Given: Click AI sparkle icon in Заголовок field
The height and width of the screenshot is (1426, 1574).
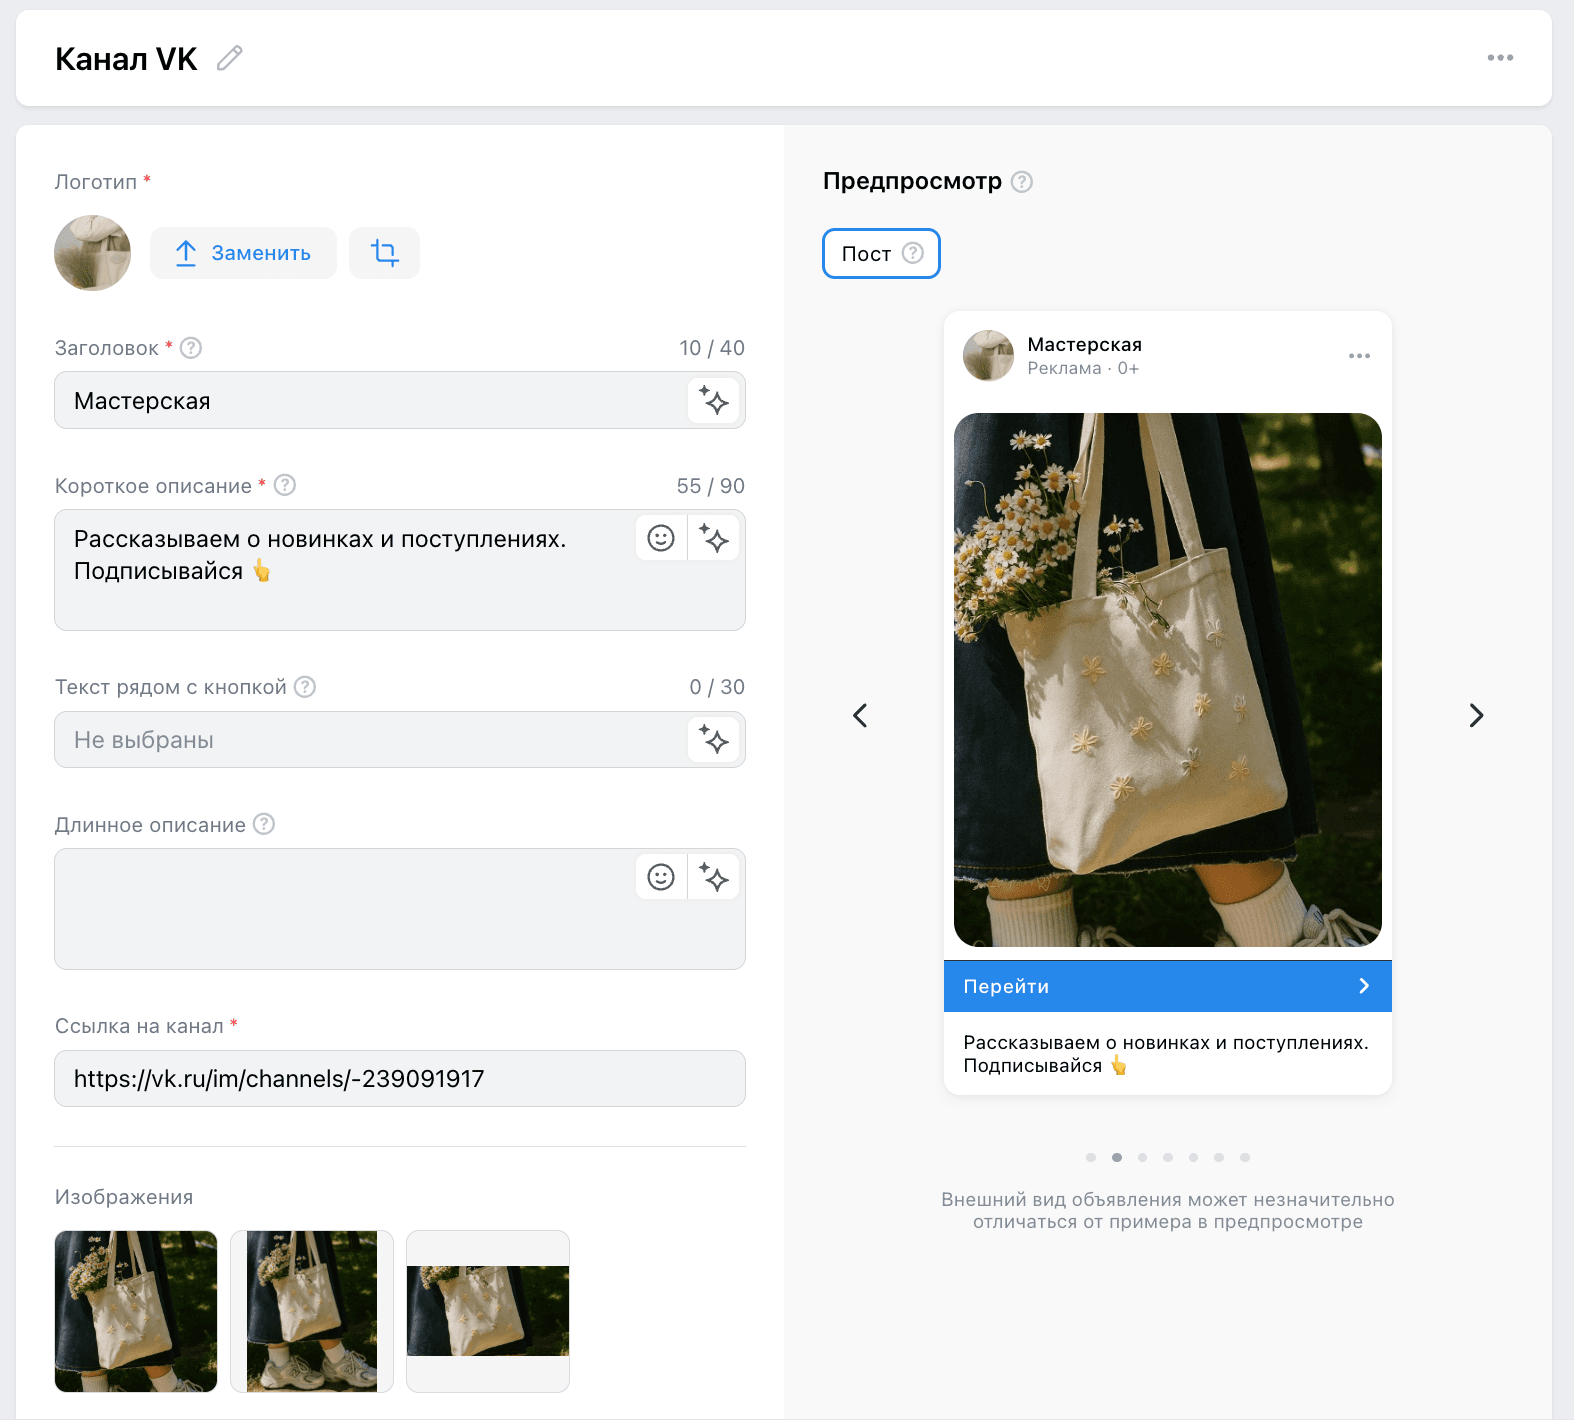Looking at the screenshot, I should (x=714, y=401).
